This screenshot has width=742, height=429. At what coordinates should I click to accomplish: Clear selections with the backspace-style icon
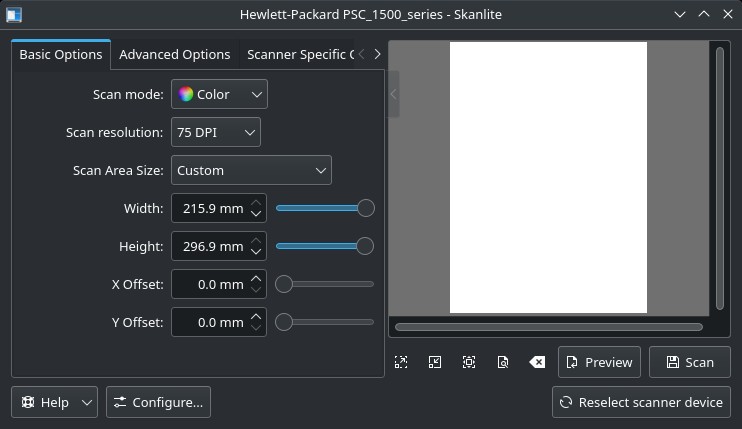click(537, 362)
